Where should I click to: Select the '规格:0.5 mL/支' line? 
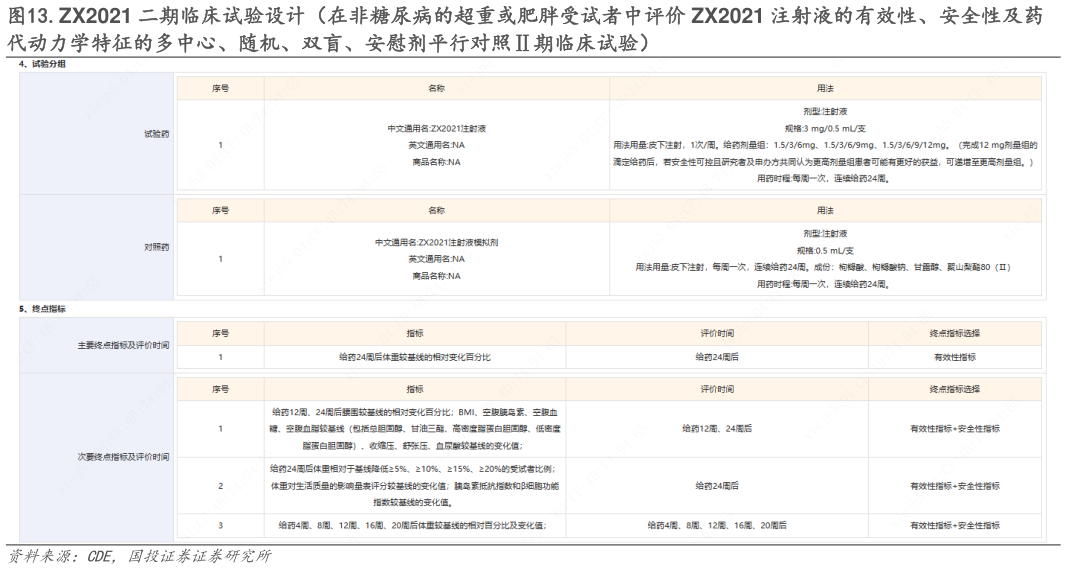[825, 251]
